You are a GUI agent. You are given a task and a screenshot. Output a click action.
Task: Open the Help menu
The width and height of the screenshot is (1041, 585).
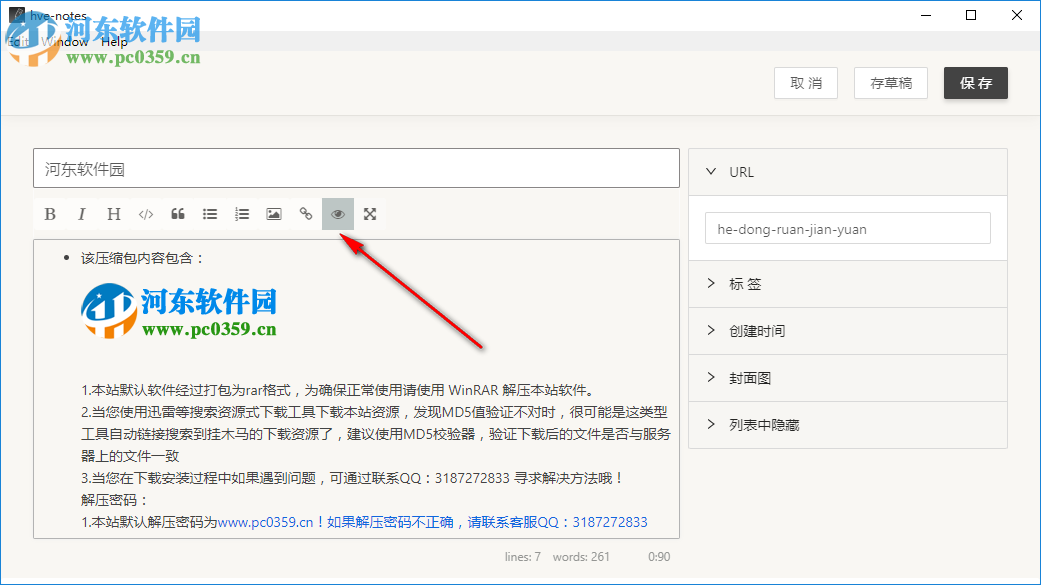[x=114, y=42]
